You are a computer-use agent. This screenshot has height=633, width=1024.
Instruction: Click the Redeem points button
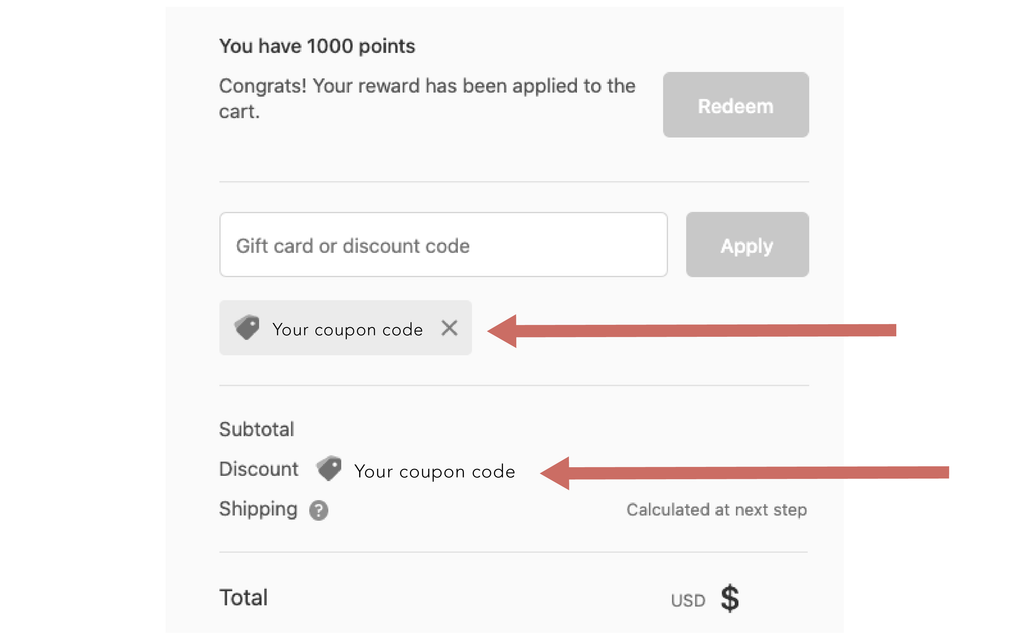(735, 105)
